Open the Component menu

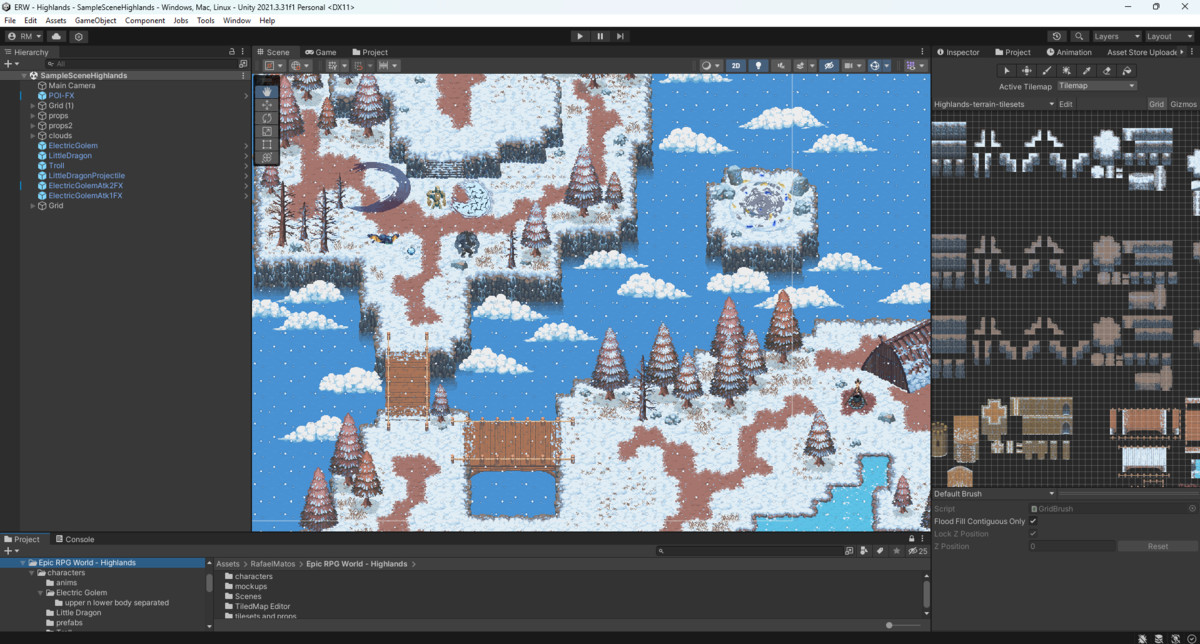(x=145, y=20)
